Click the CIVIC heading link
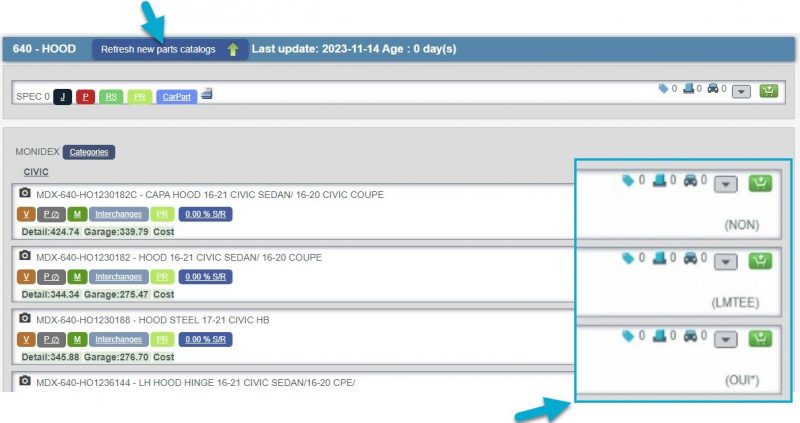This screenshot has width=800, height=423. [x=36, y=172]
